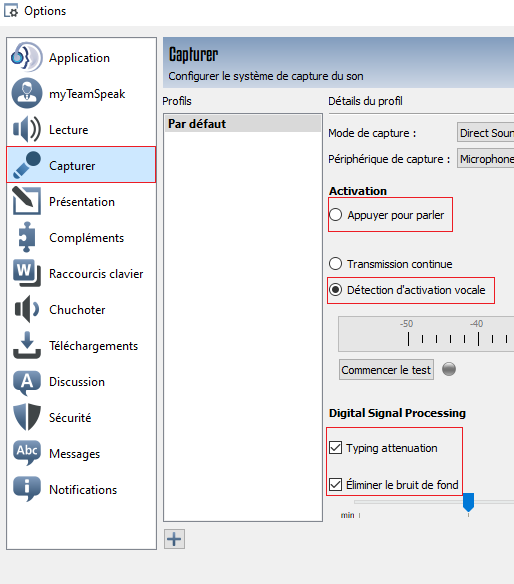The image size is (514, 584).
Task: Open the Sécurité shield icon
Action: tap(26, 417)
